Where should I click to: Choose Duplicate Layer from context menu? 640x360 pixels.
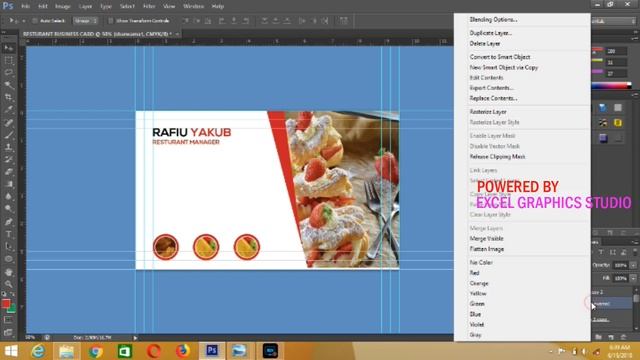coord(491,33)
